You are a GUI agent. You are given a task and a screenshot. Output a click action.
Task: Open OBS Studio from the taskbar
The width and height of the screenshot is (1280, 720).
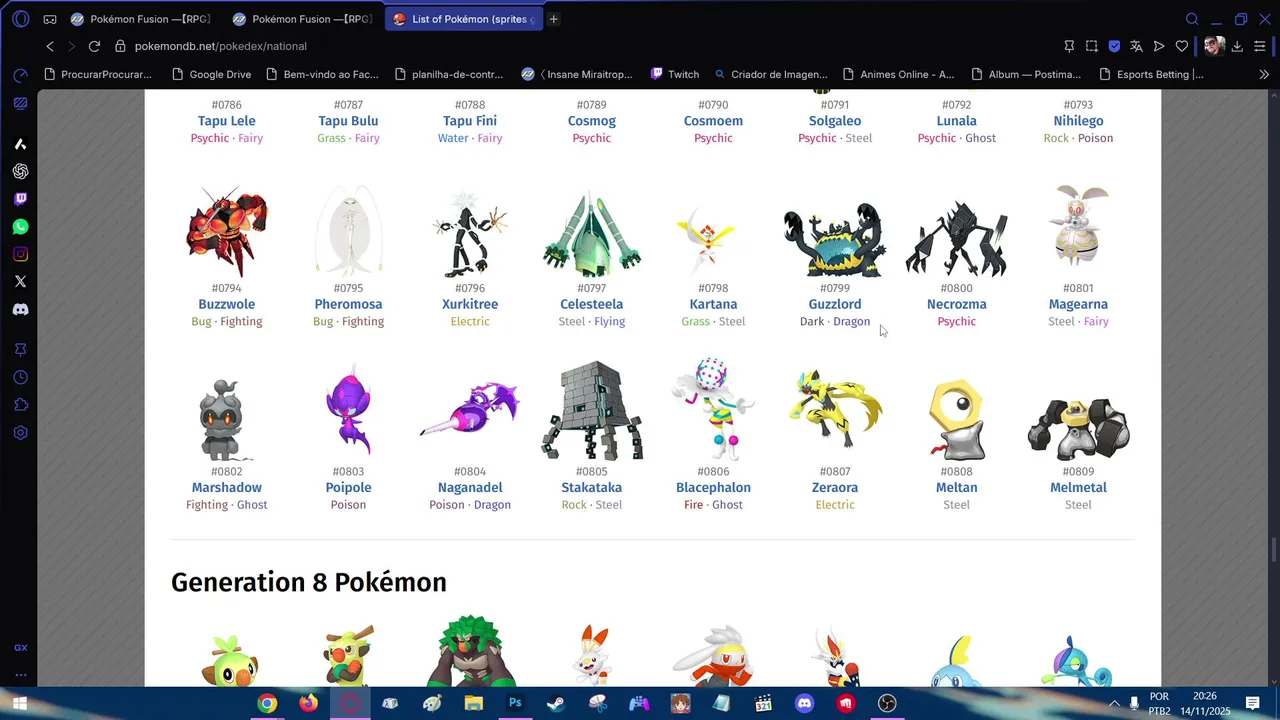[887, 704]
